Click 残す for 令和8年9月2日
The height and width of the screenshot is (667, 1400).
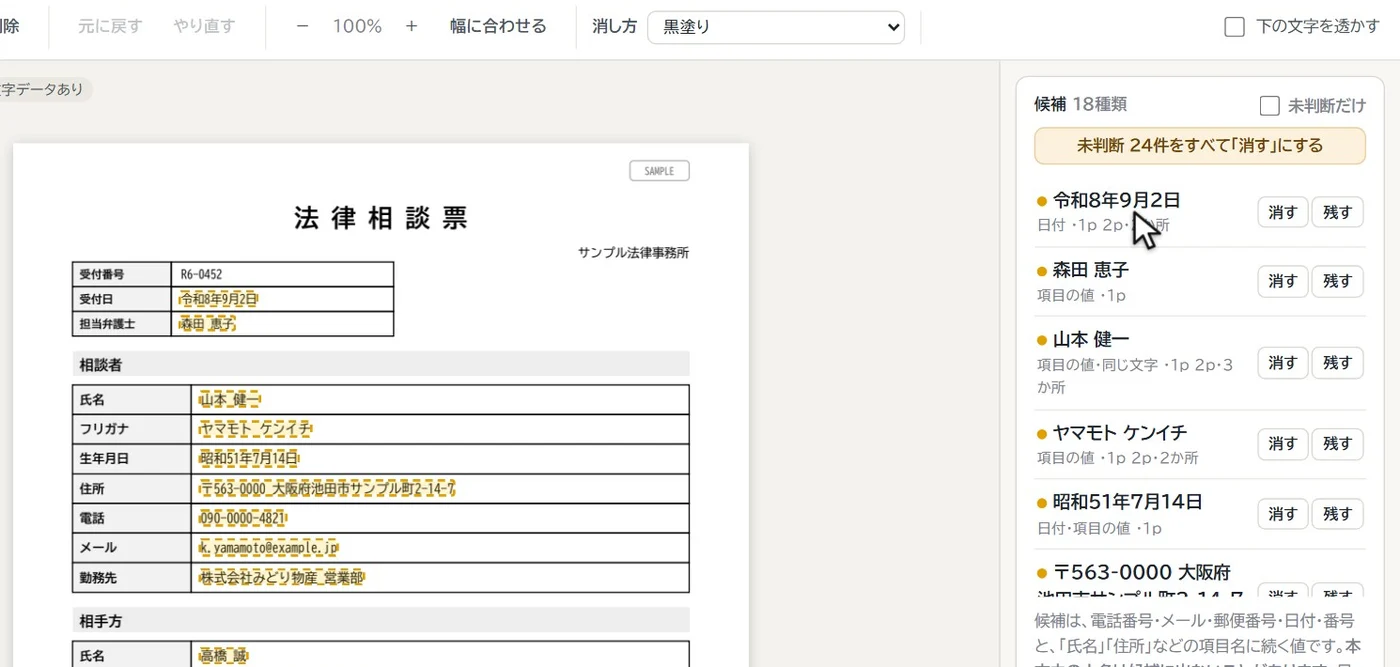1337,212
